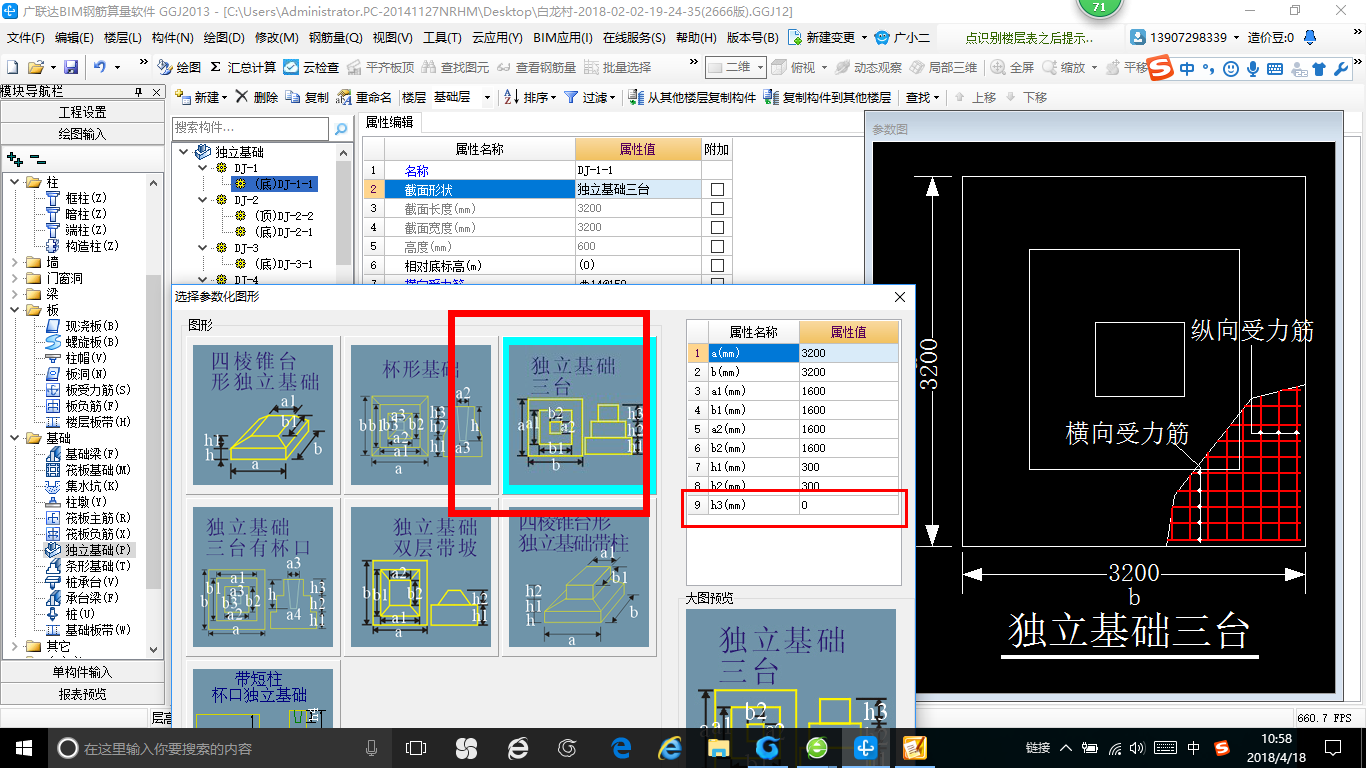Click the 报表预览 navigator button

click(83, 694)
